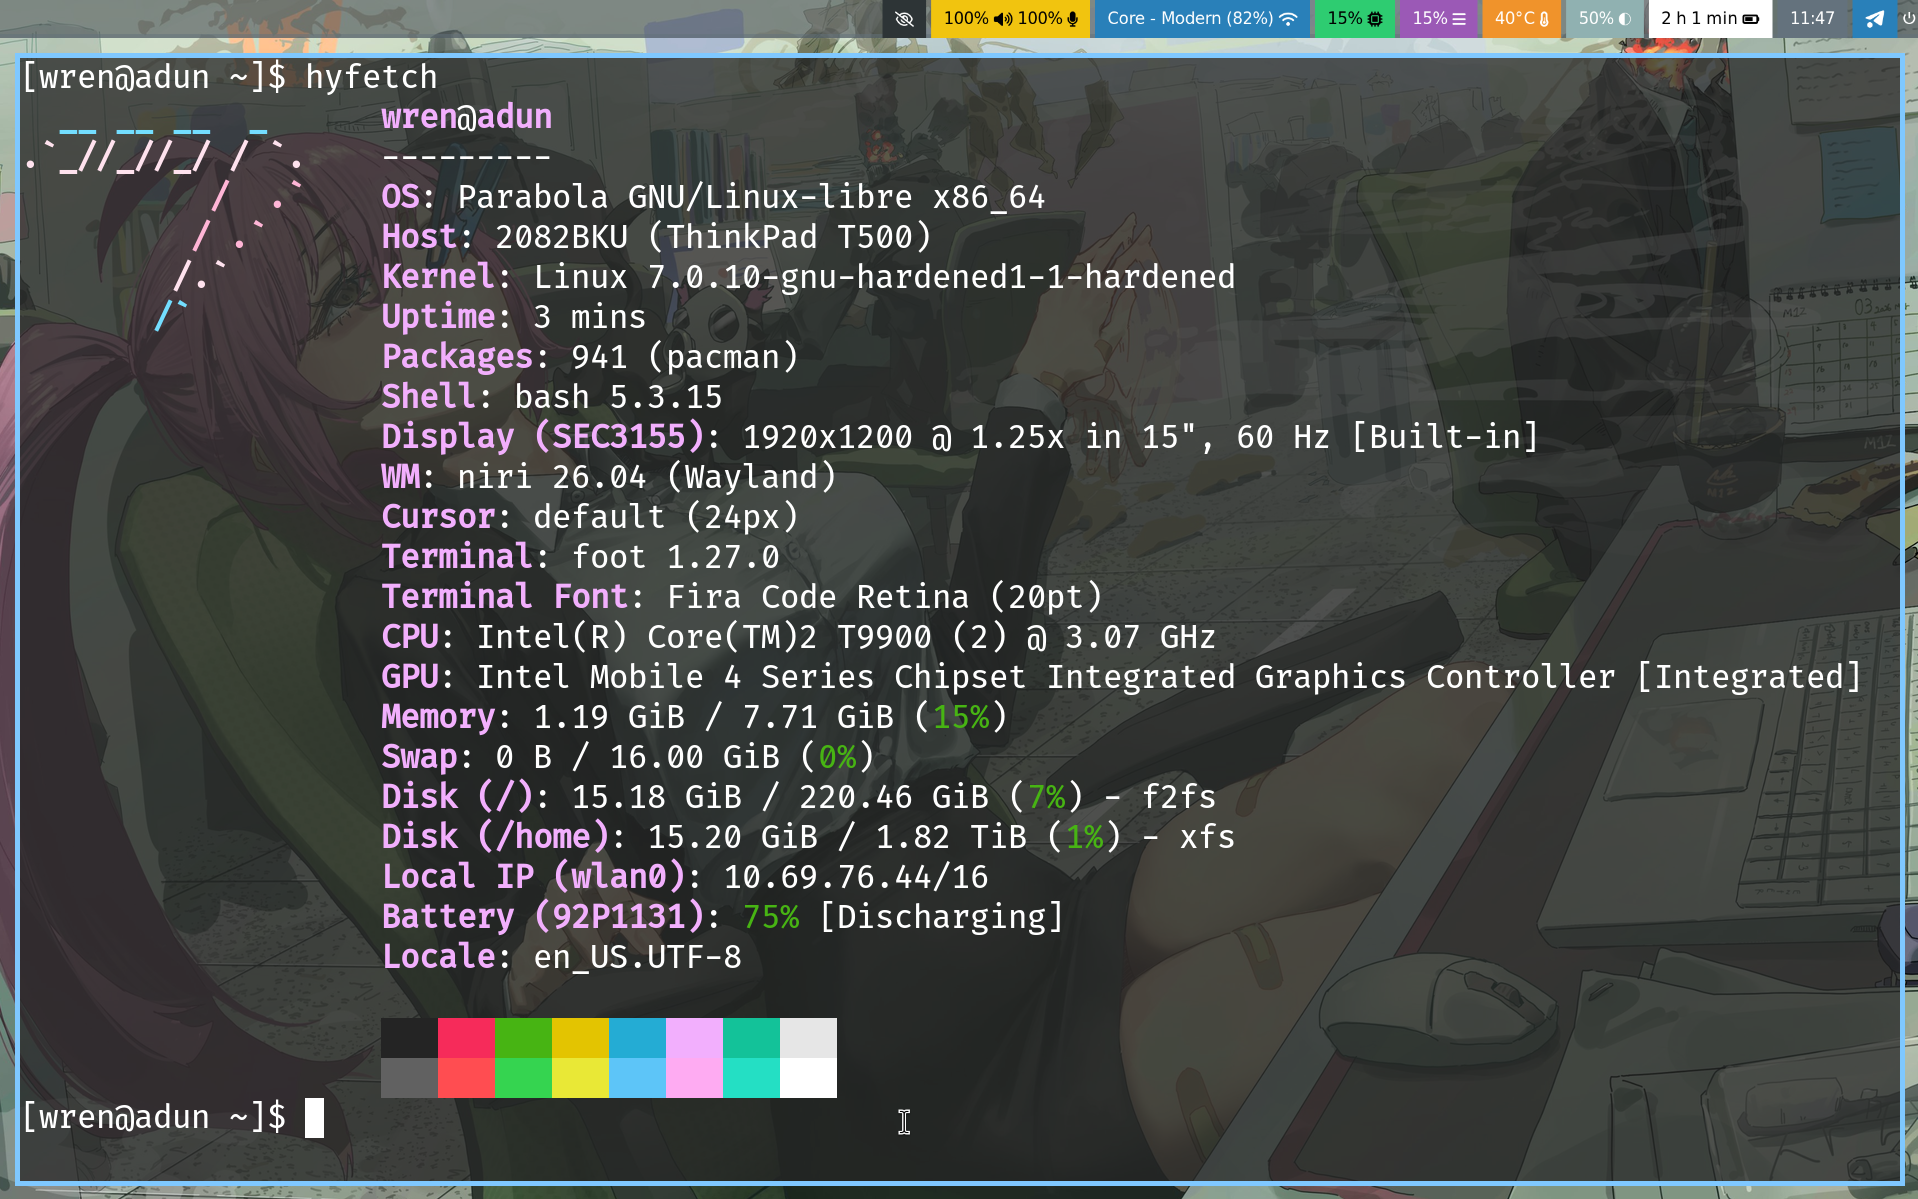The height and width of the screenshot is (1199, 1918).
Task: Select the pinkish-red swatch in the upper palette row
Action: click(x=466, y=1038)
